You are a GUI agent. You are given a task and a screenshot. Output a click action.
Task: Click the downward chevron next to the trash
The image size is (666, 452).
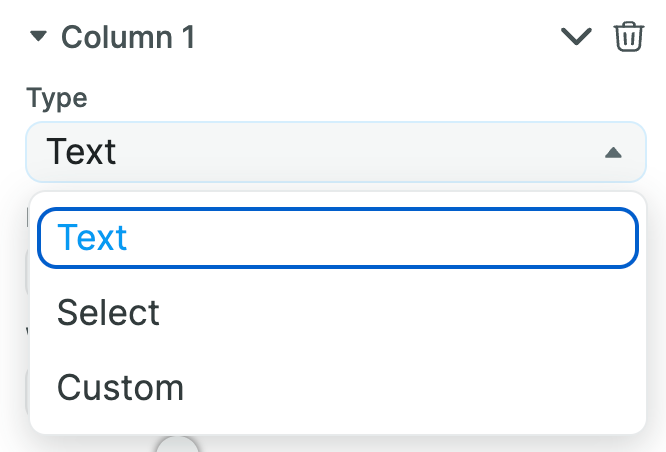[x=576, y=37]
